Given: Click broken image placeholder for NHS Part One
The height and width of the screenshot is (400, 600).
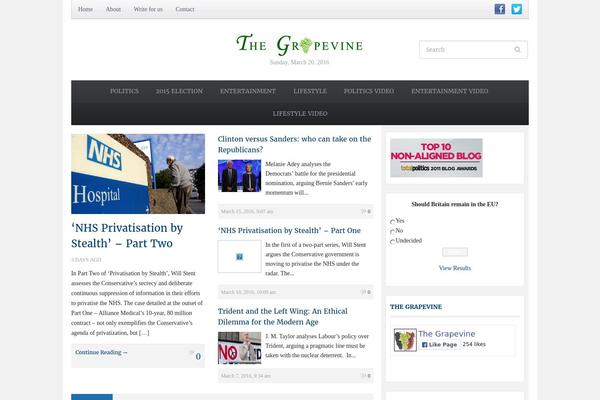Looking at the screenshot, I should (x=240, y=256).
